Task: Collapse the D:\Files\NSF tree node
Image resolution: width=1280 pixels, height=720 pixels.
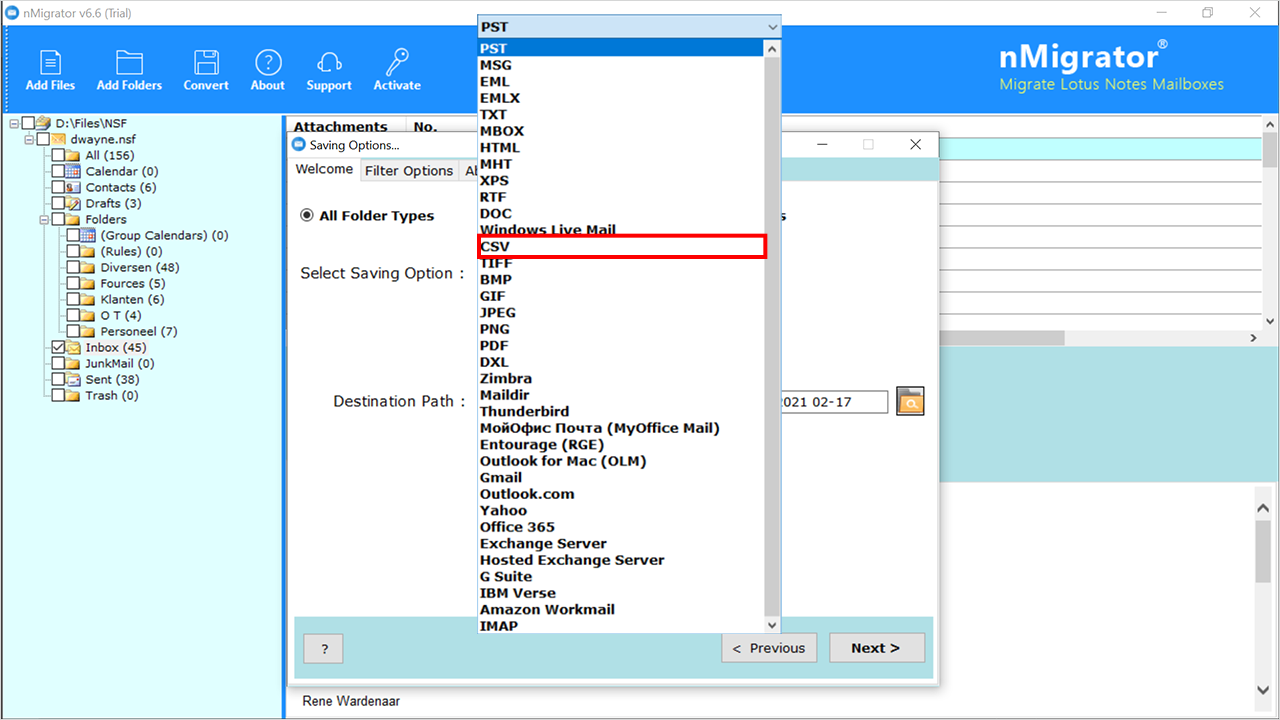Action: (14, 123)
